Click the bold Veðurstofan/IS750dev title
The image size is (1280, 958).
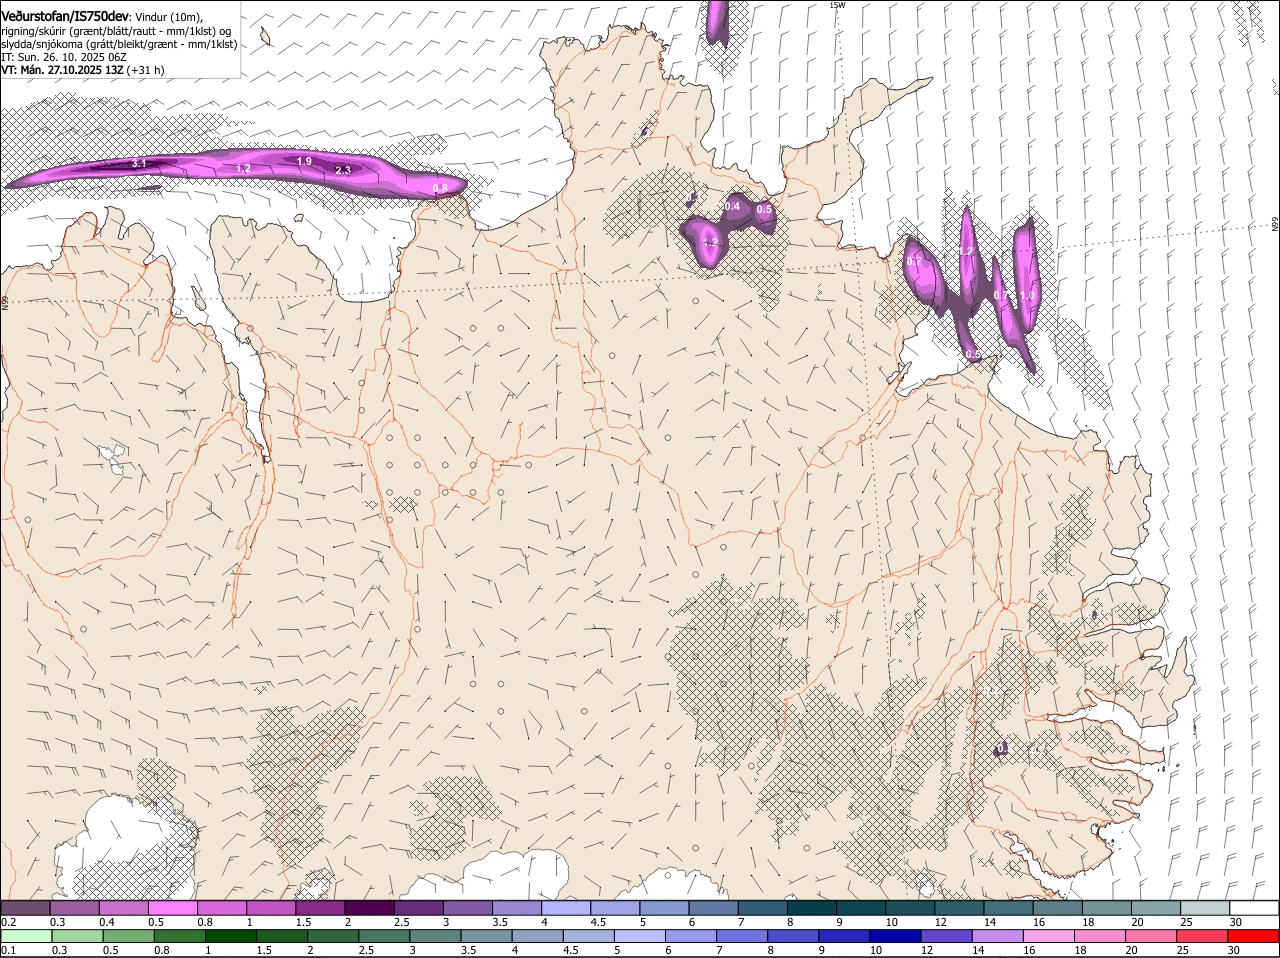65,16
